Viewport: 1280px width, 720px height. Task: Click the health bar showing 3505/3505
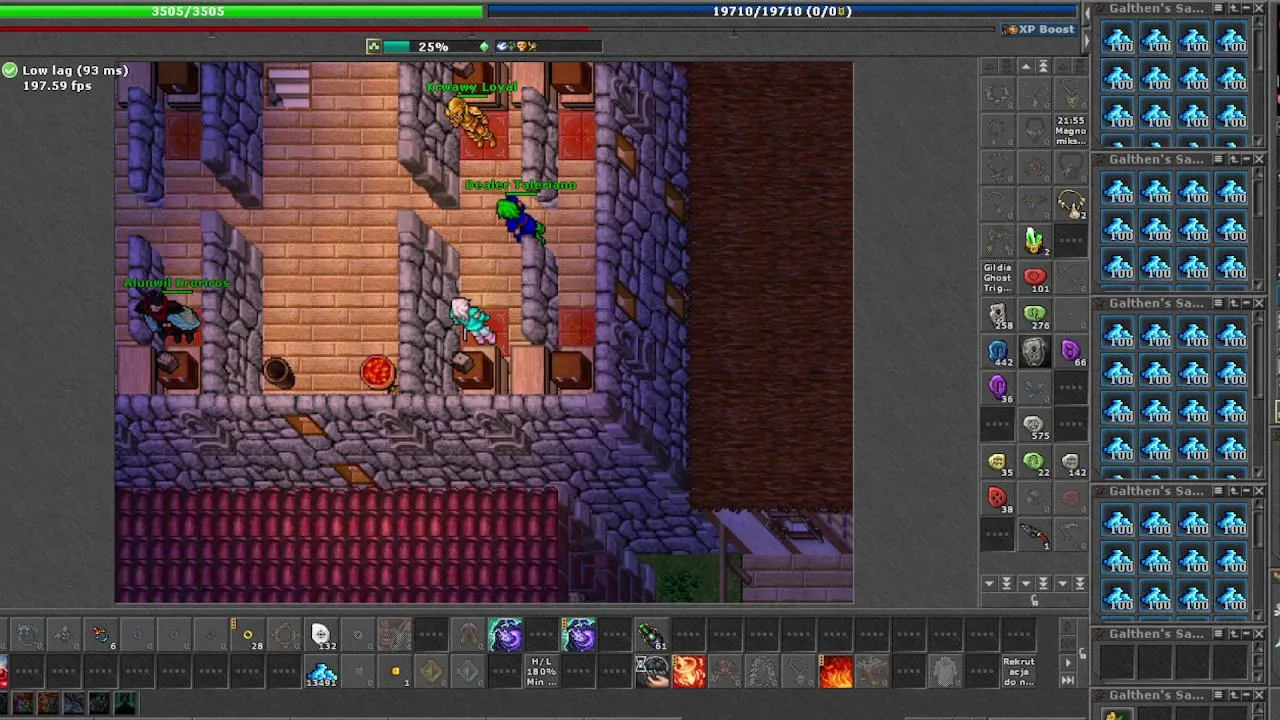241,11
